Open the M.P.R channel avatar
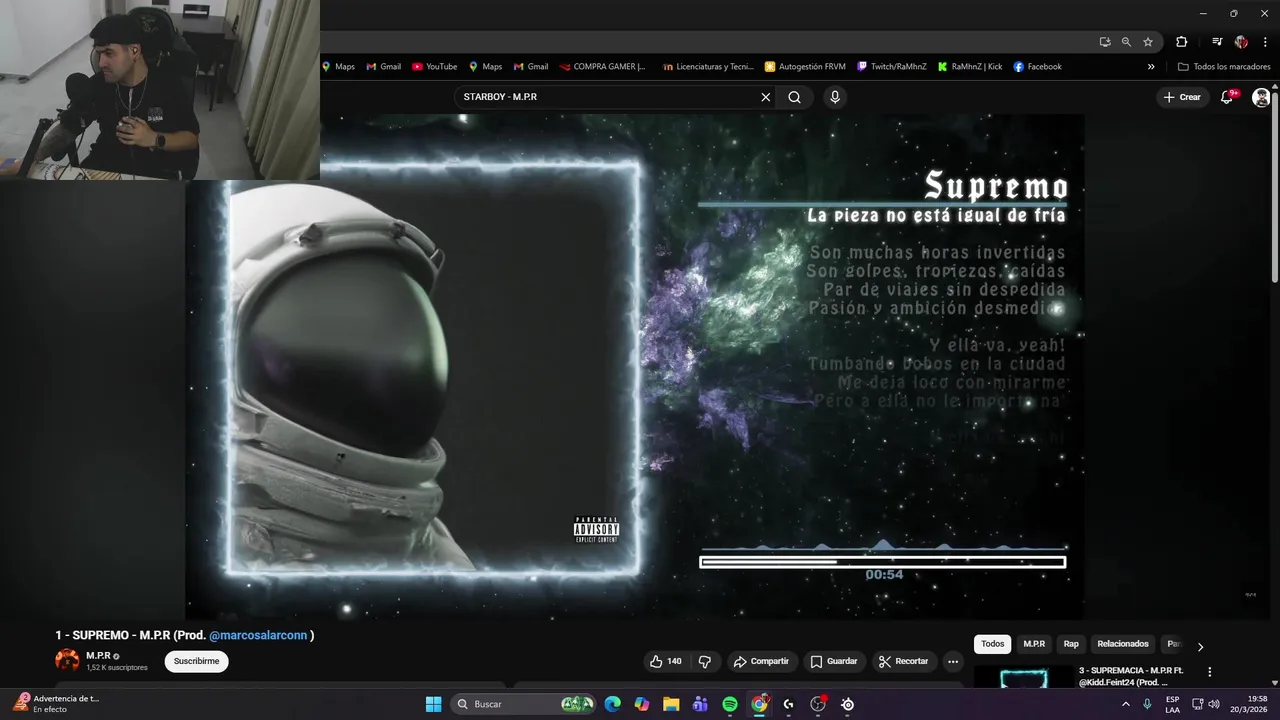 [x=67, y=660]
